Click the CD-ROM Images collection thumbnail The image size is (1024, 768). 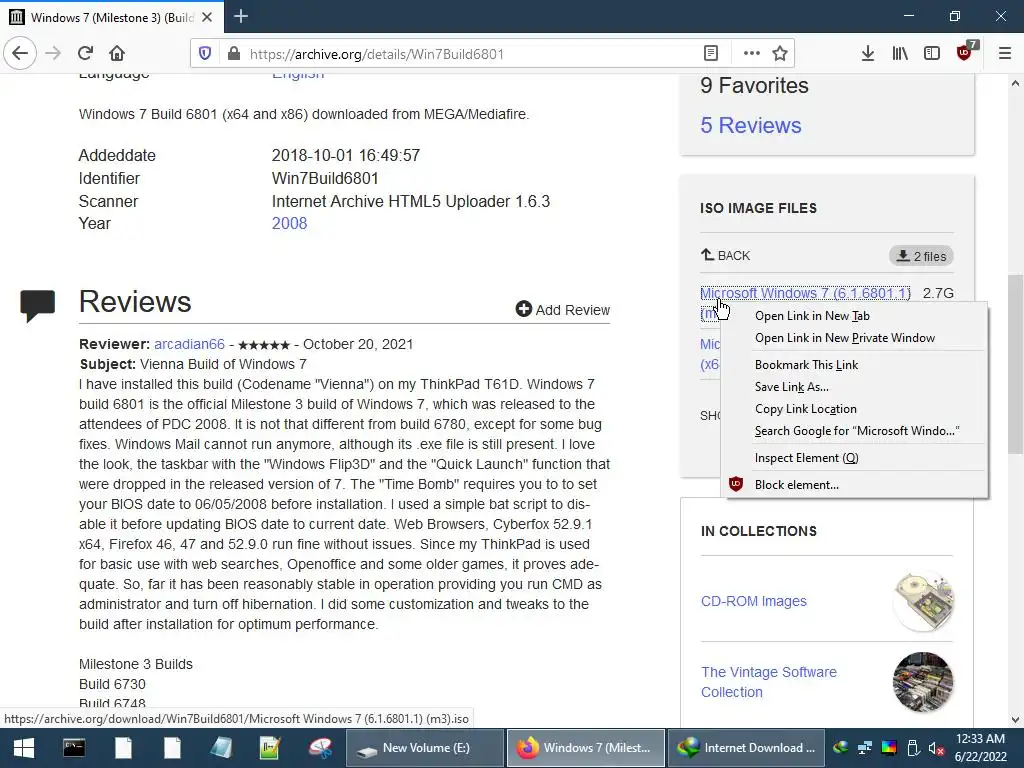tap(923, 601)
